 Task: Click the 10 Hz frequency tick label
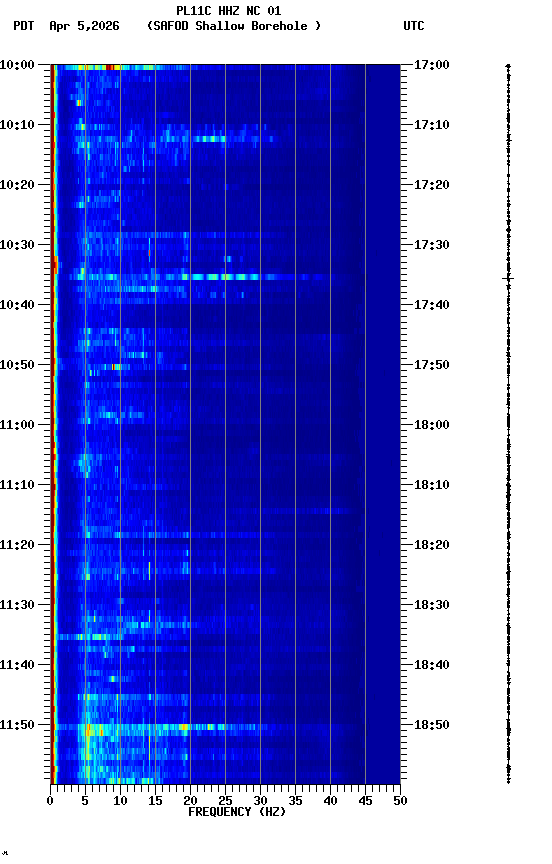click(x=120, y=801)
